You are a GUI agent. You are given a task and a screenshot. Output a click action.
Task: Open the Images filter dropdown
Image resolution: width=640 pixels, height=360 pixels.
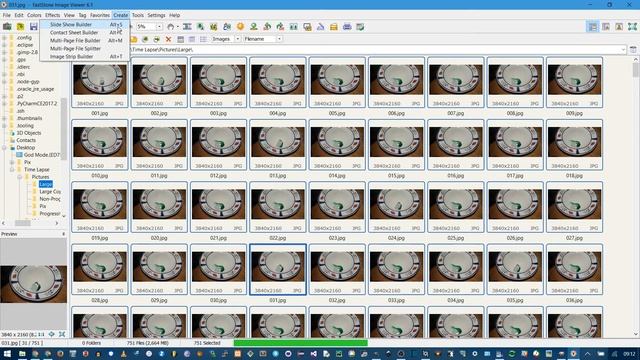[238, 39]
